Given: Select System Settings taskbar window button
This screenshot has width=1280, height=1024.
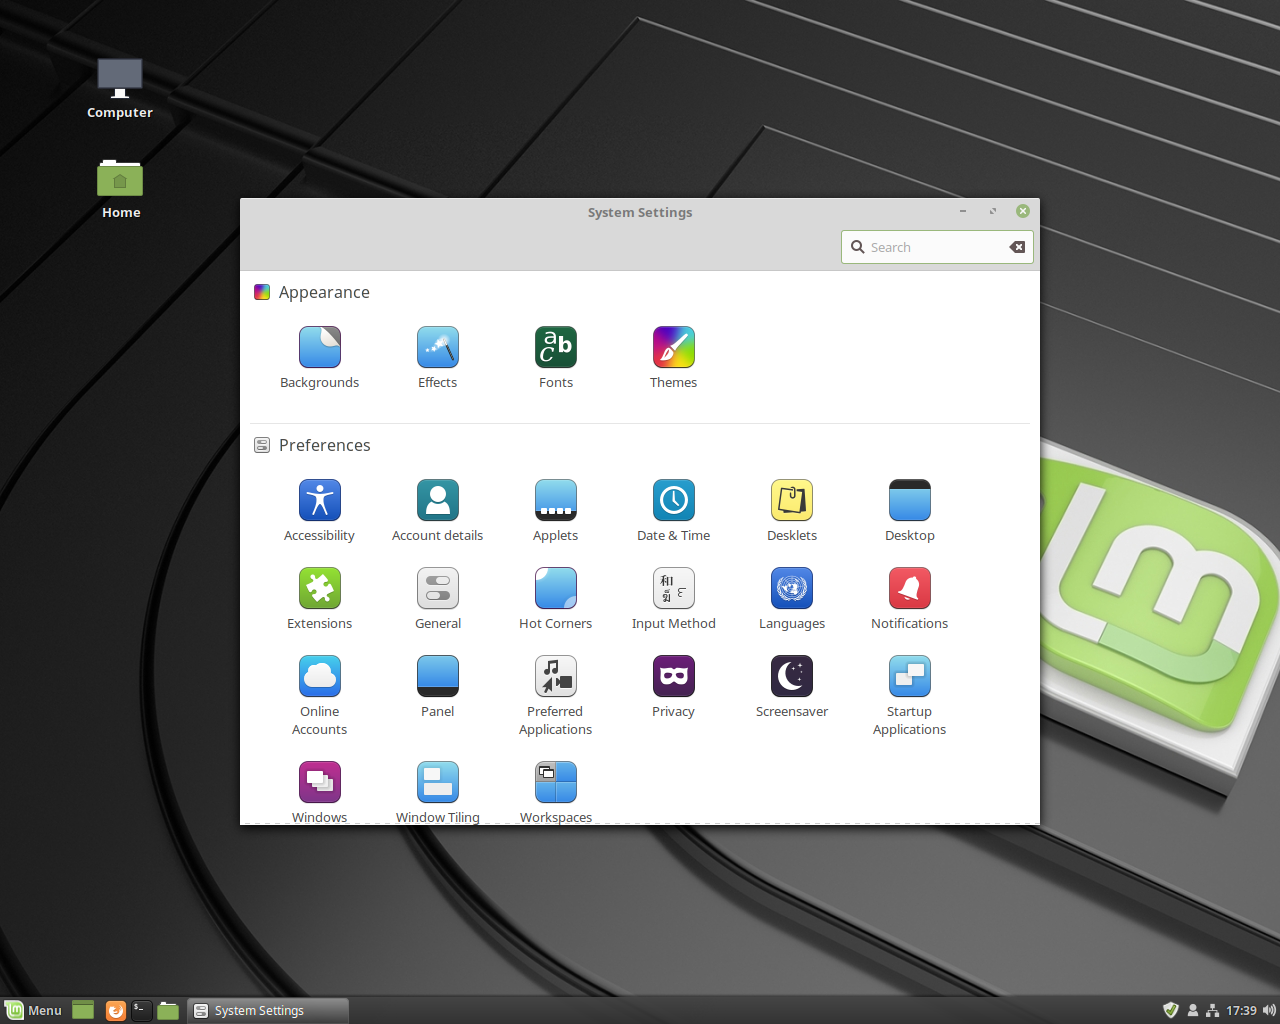Looking at the screenshot, I should click(x=268, y=1010).
